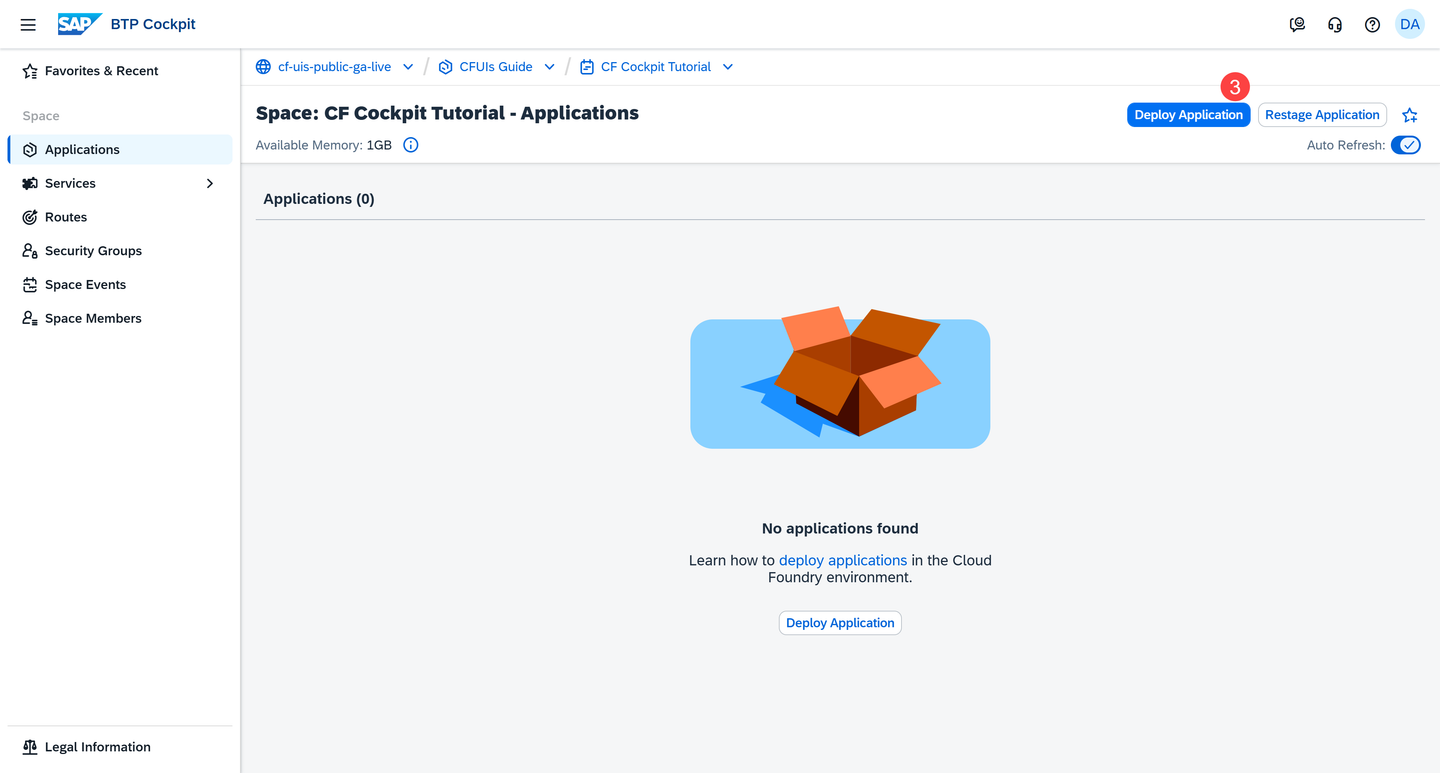The height and width of the screenshot is (773, 1440).
Task: Click the Space Members icon
Action: pos(30,318)
